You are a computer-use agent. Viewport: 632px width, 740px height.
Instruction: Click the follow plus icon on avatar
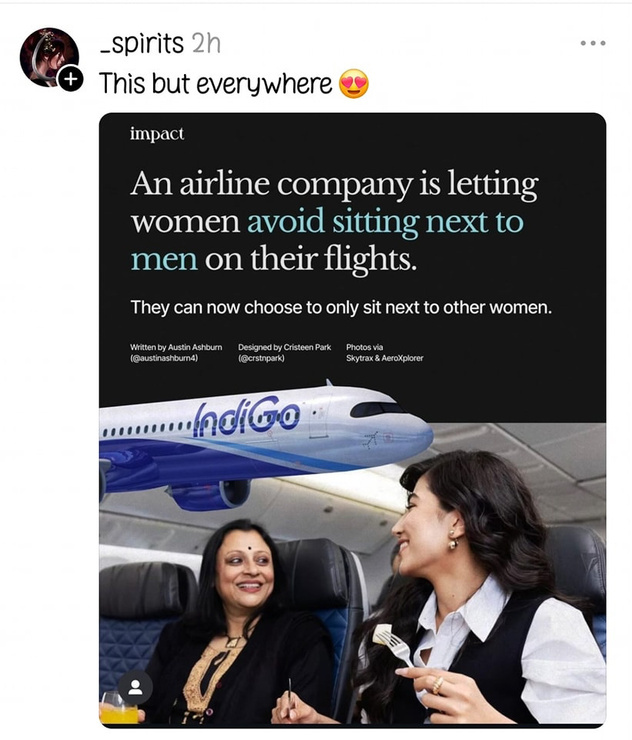click(70, 80)
